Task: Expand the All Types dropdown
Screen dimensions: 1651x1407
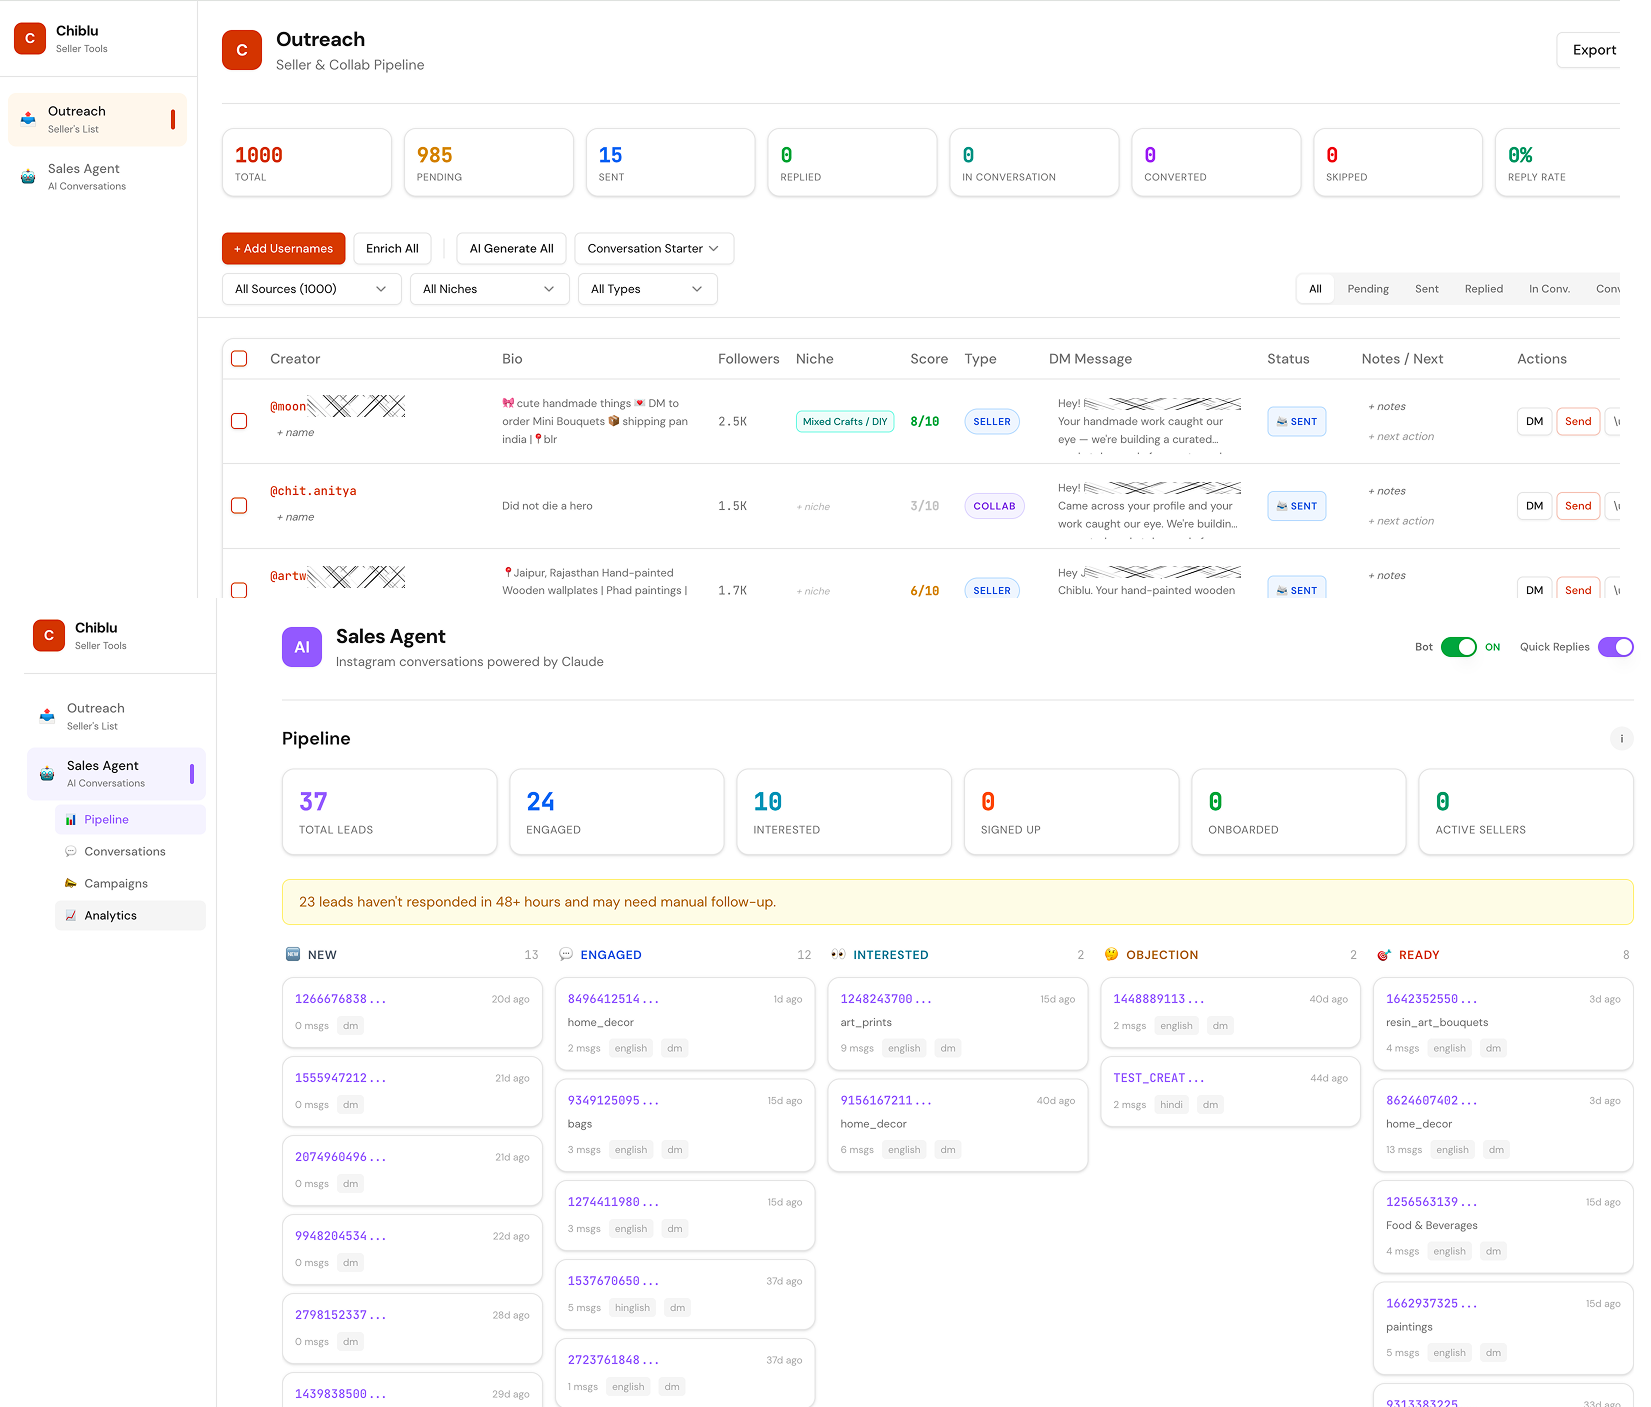Action: pyautogui.click(x=647, y=289)
